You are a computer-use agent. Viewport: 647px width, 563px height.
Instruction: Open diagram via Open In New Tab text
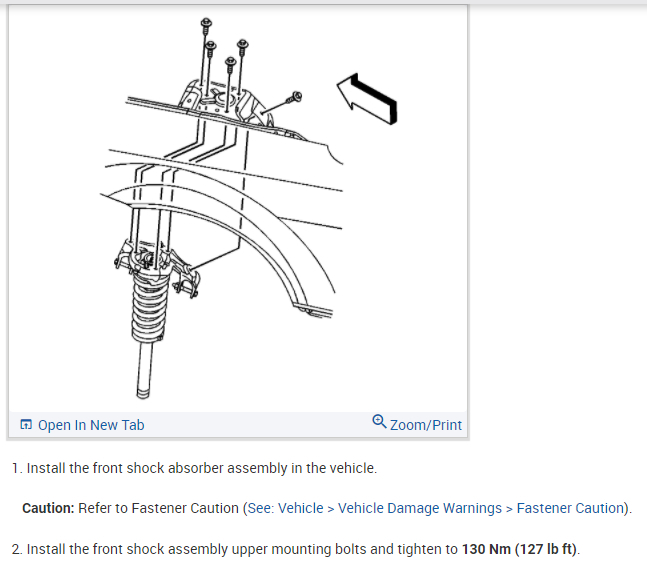pyautogui.click(x=91, y=425)
